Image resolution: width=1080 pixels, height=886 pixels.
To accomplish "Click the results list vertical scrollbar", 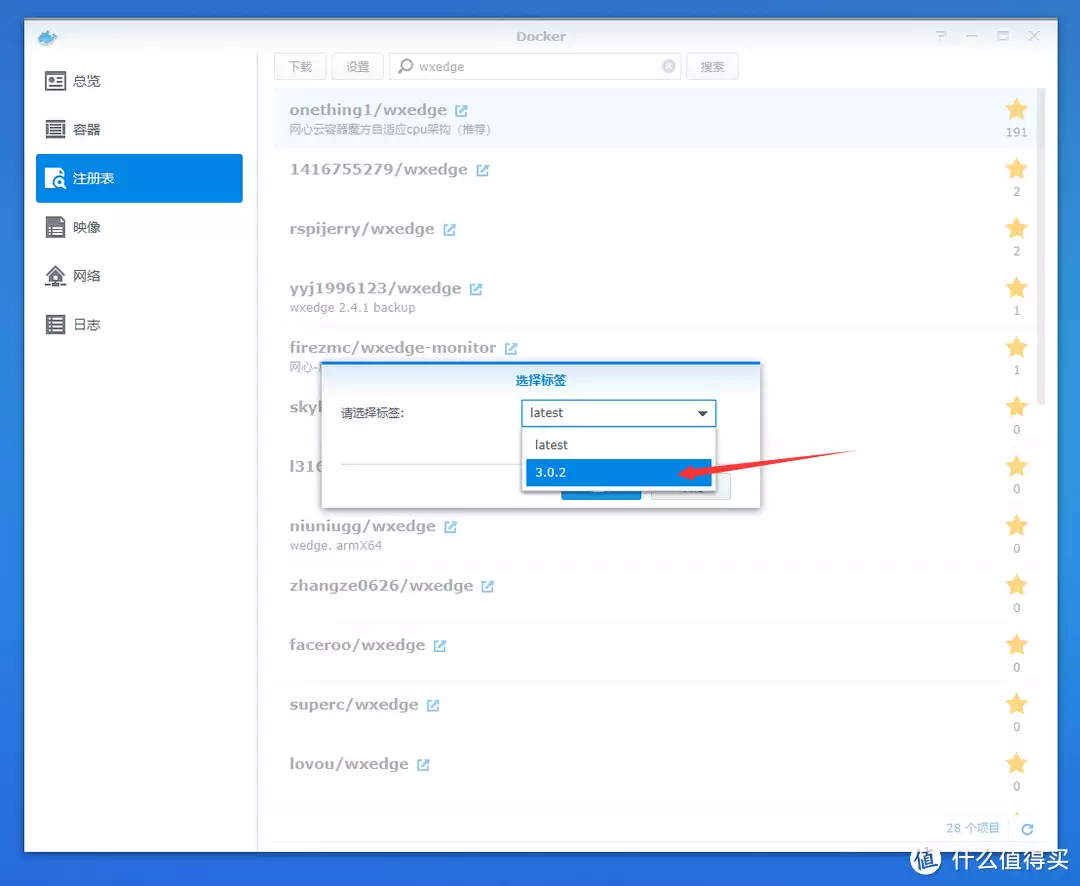I will [x=1041, y=246].
